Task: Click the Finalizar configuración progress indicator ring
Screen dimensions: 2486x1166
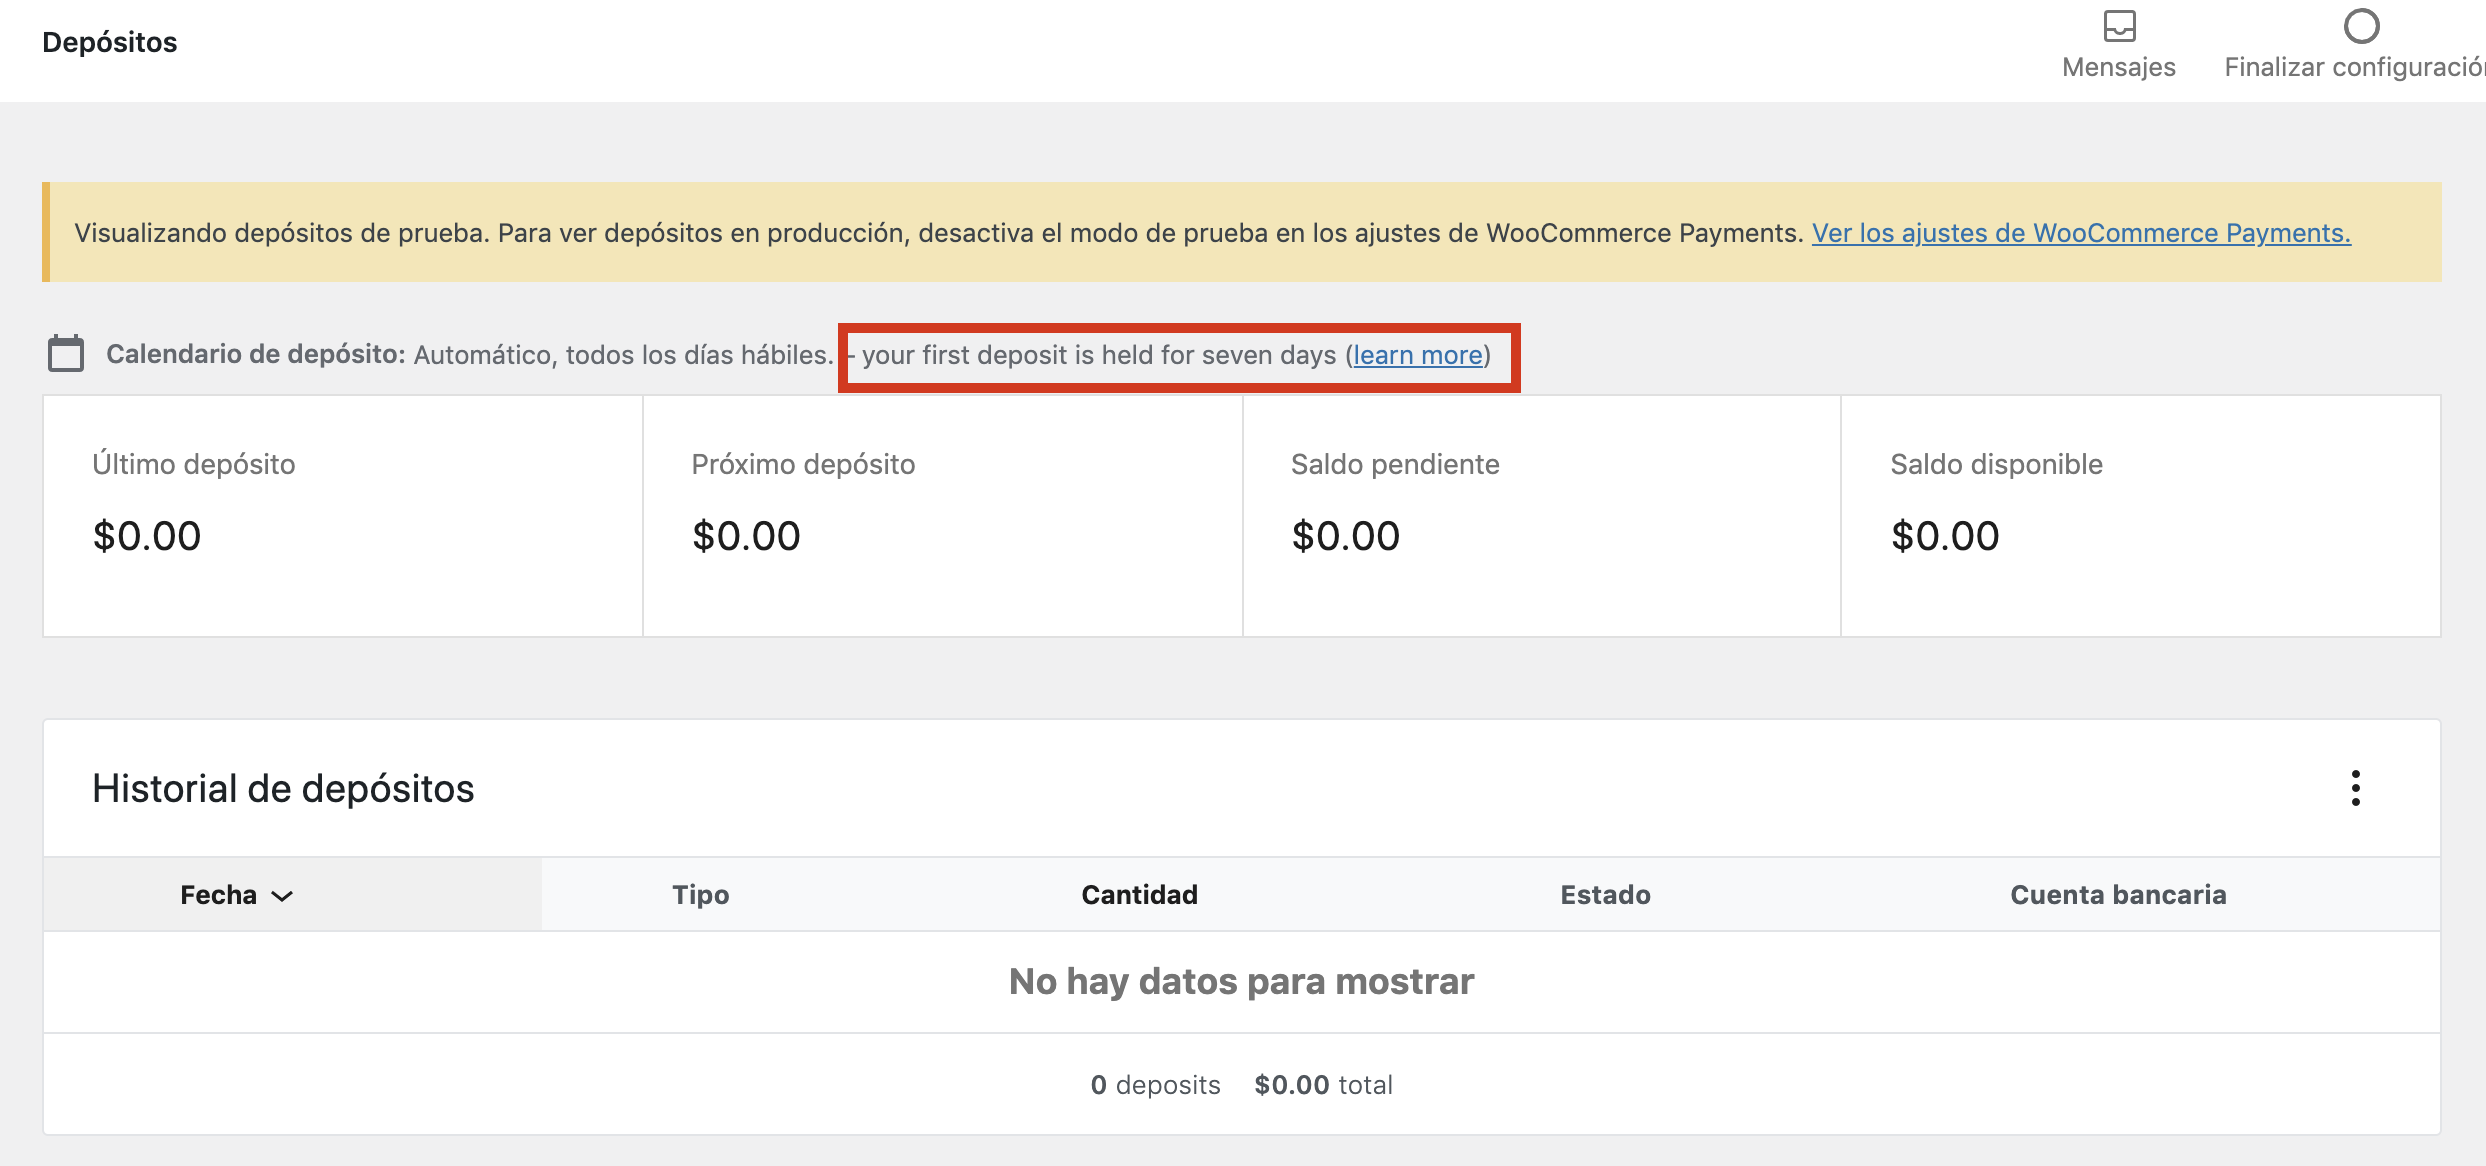Action: click(2363, 27)
